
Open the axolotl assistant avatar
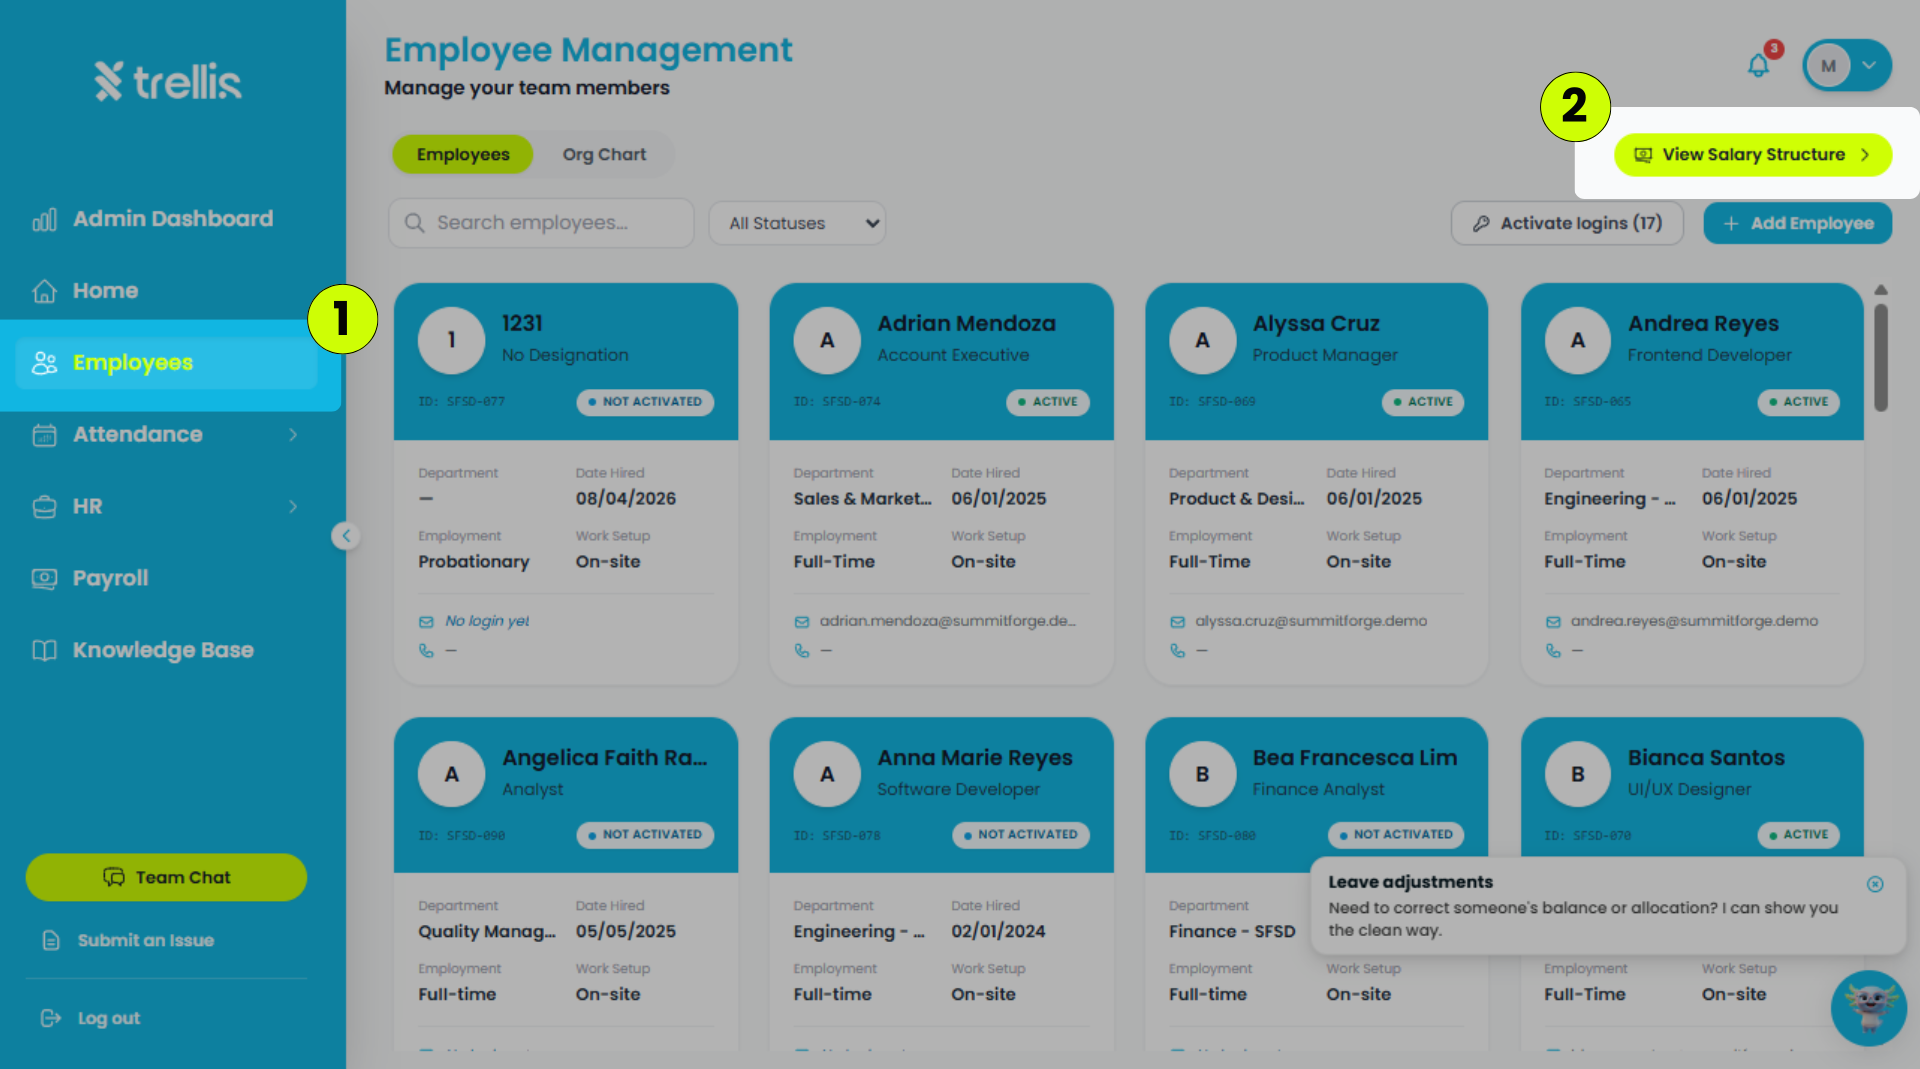pyautogui.click(x=1868, y=1008)
